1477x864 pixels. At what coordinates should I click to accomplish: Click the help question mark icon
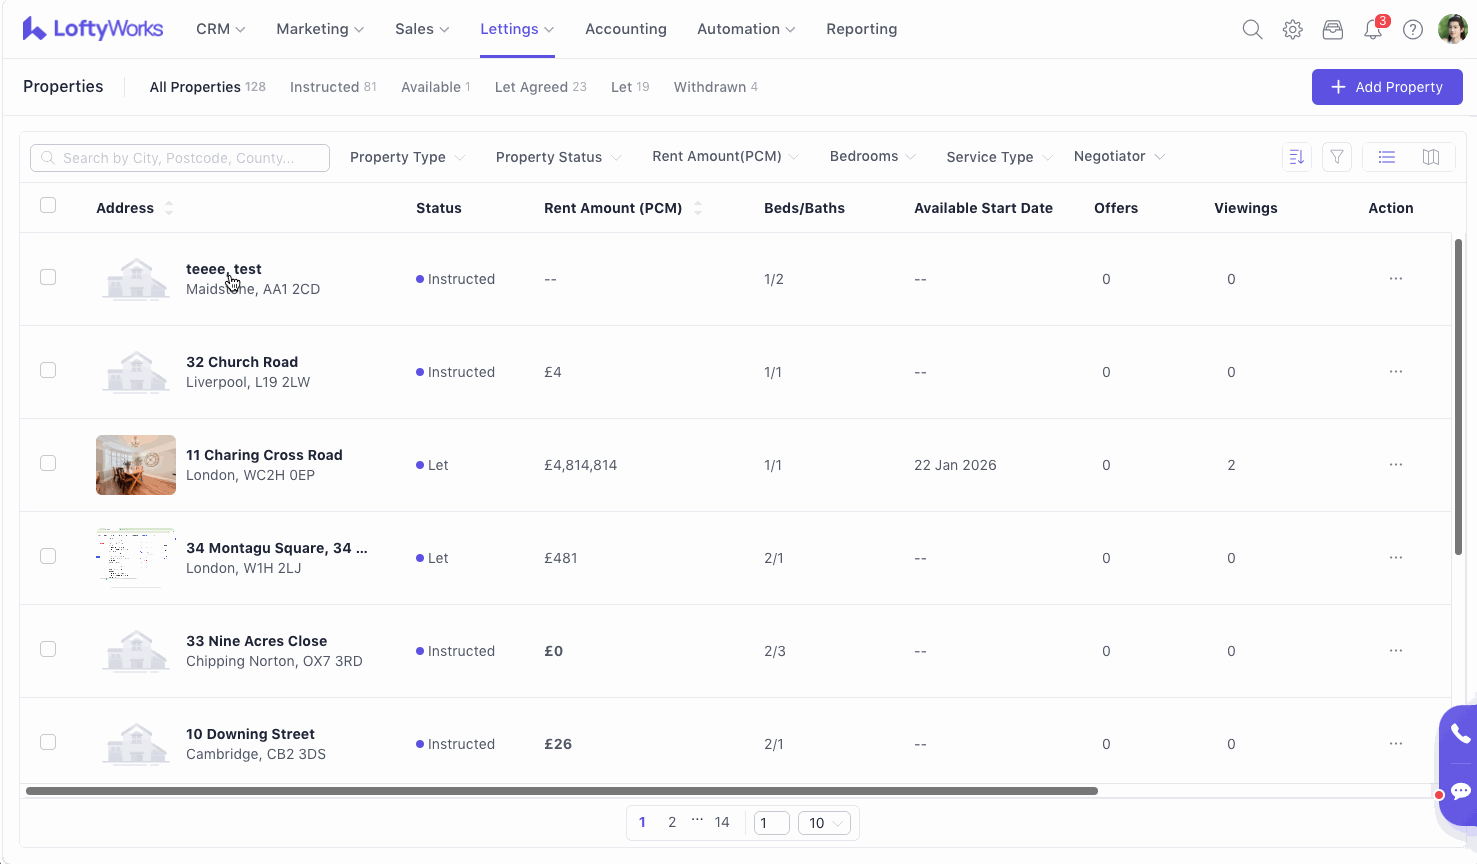click(1413, 30)
